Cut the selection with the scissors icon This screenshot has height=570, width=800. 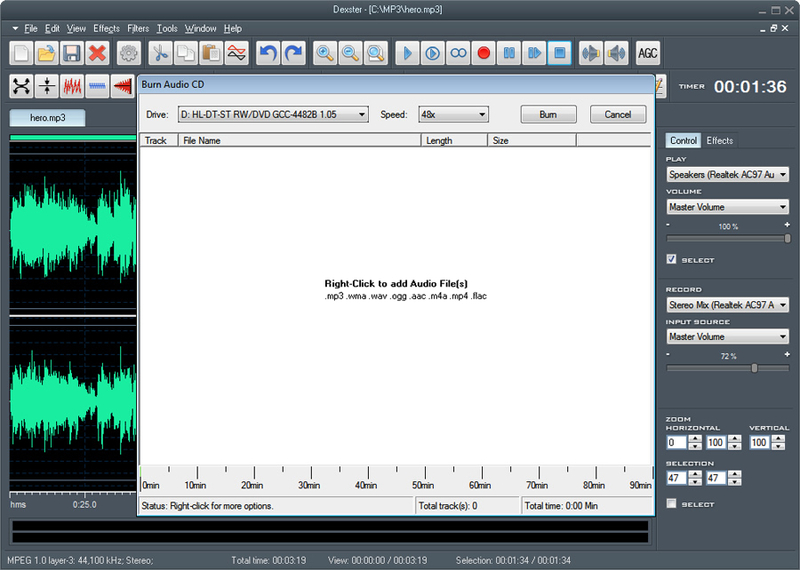160,53
